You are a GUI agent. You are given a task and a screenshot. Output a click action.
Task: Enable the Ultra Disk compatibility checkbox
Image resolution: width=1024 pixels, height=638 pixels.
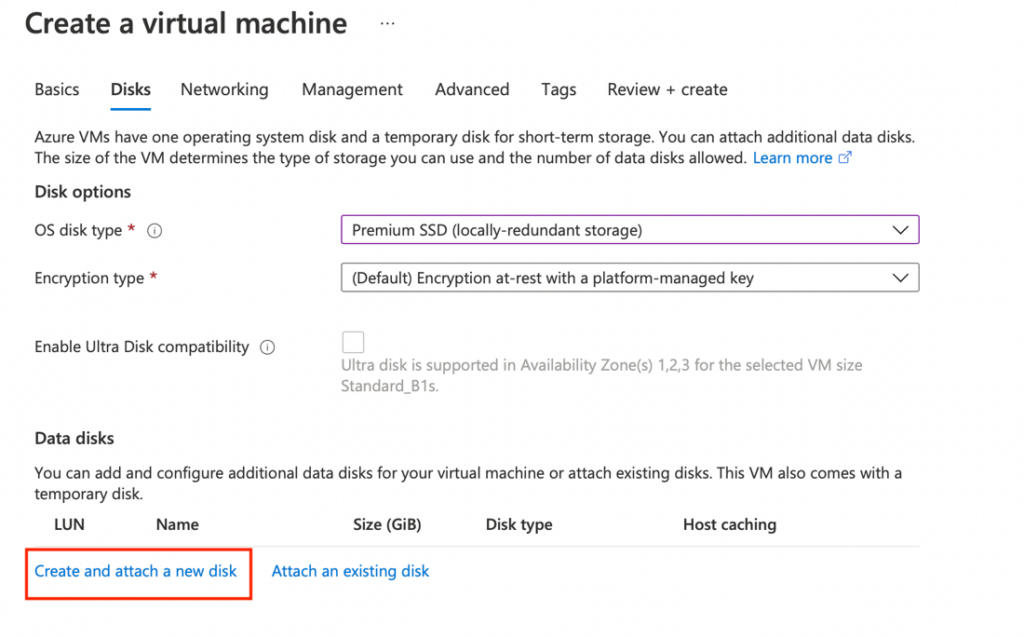point(353,342)
